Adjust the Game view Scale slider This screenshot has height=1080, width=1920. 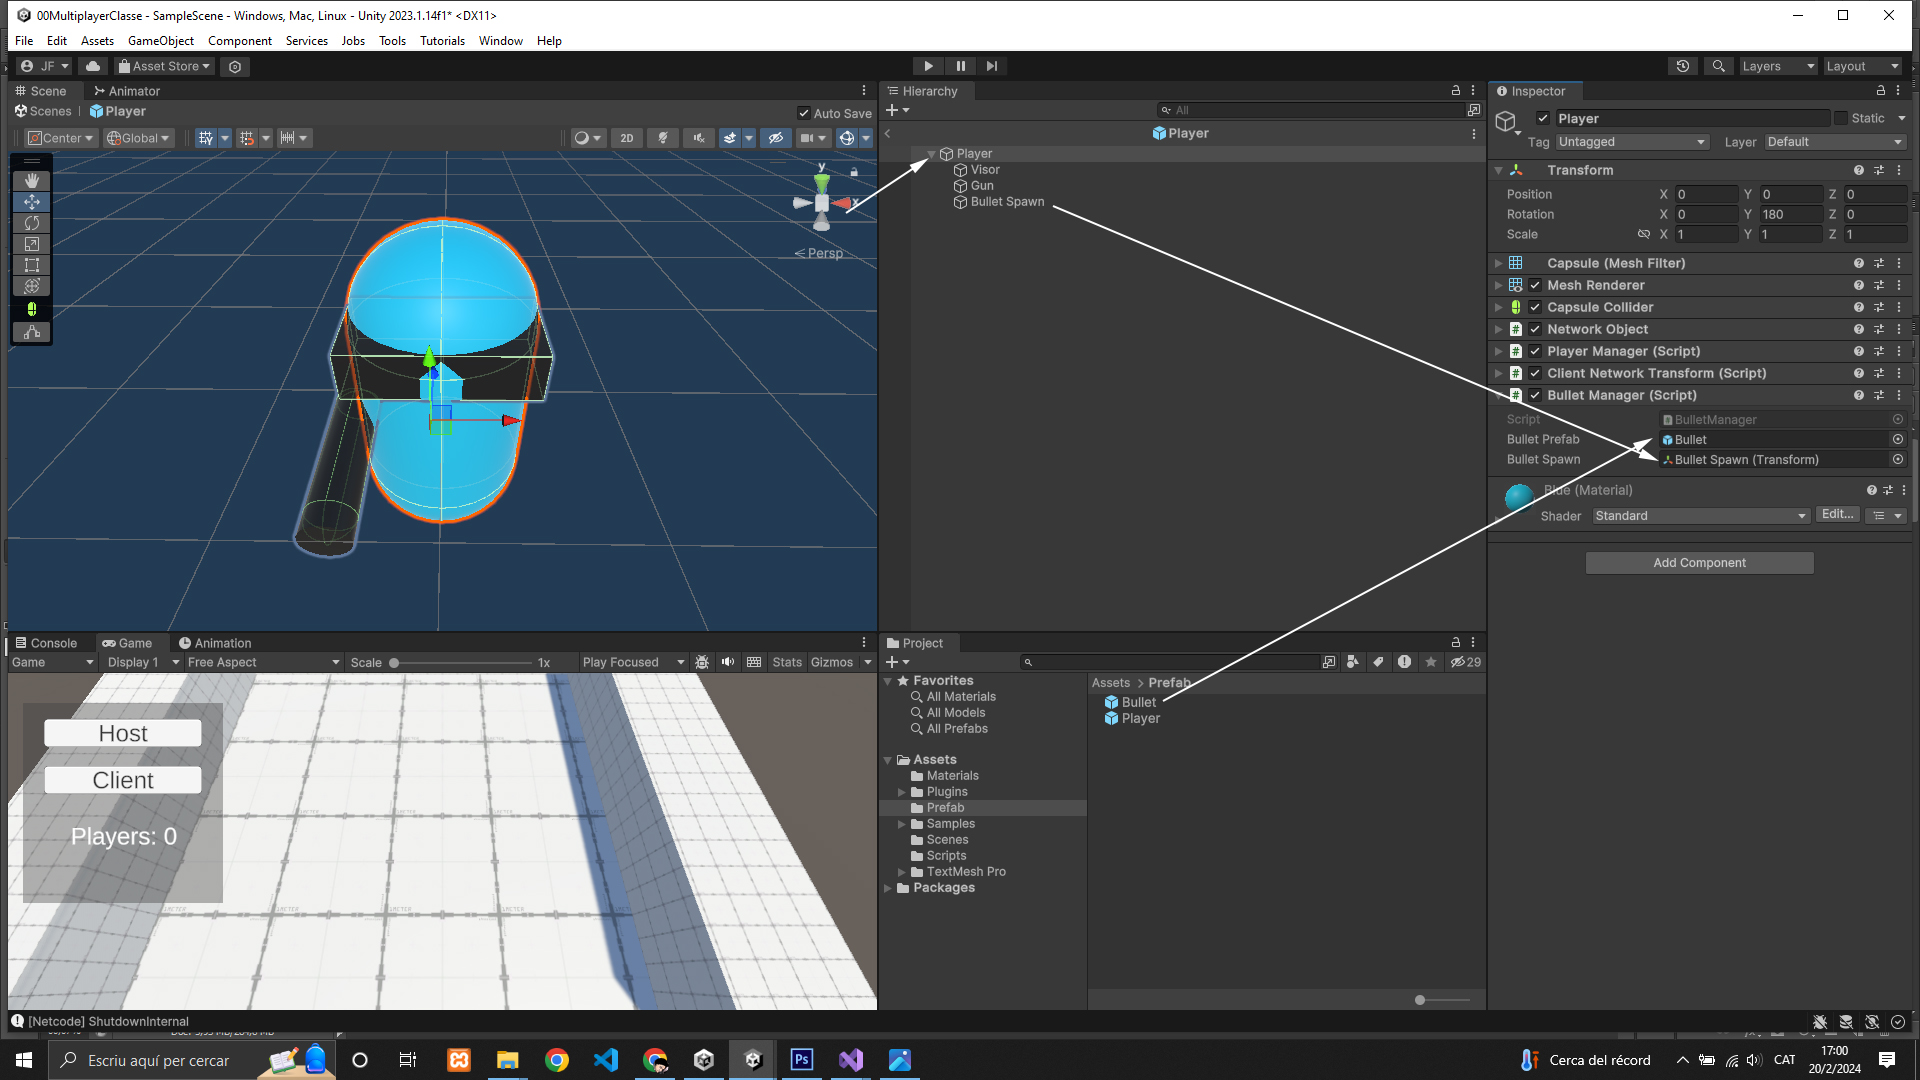(x=394, y=662)
